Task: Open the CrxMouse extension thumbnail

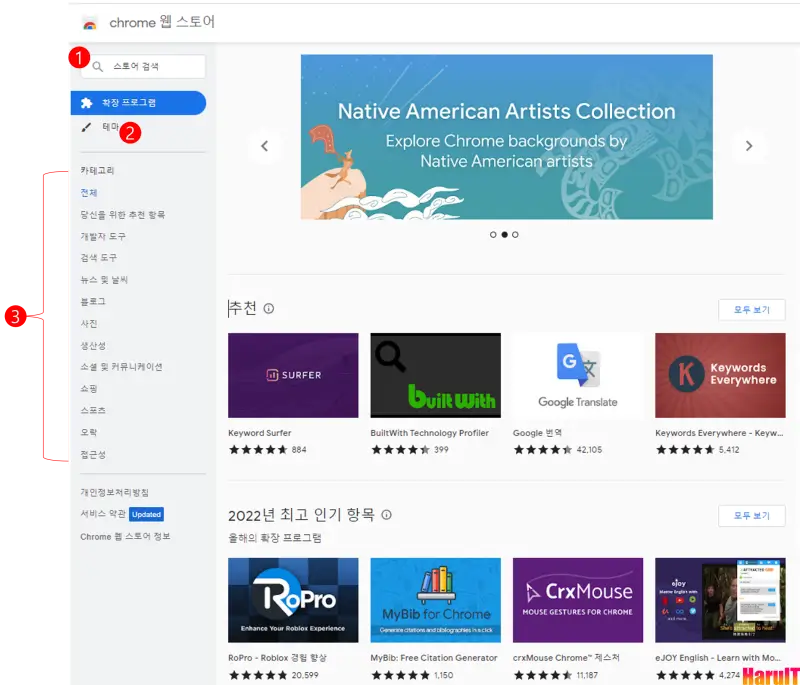Action: [578, 600]
